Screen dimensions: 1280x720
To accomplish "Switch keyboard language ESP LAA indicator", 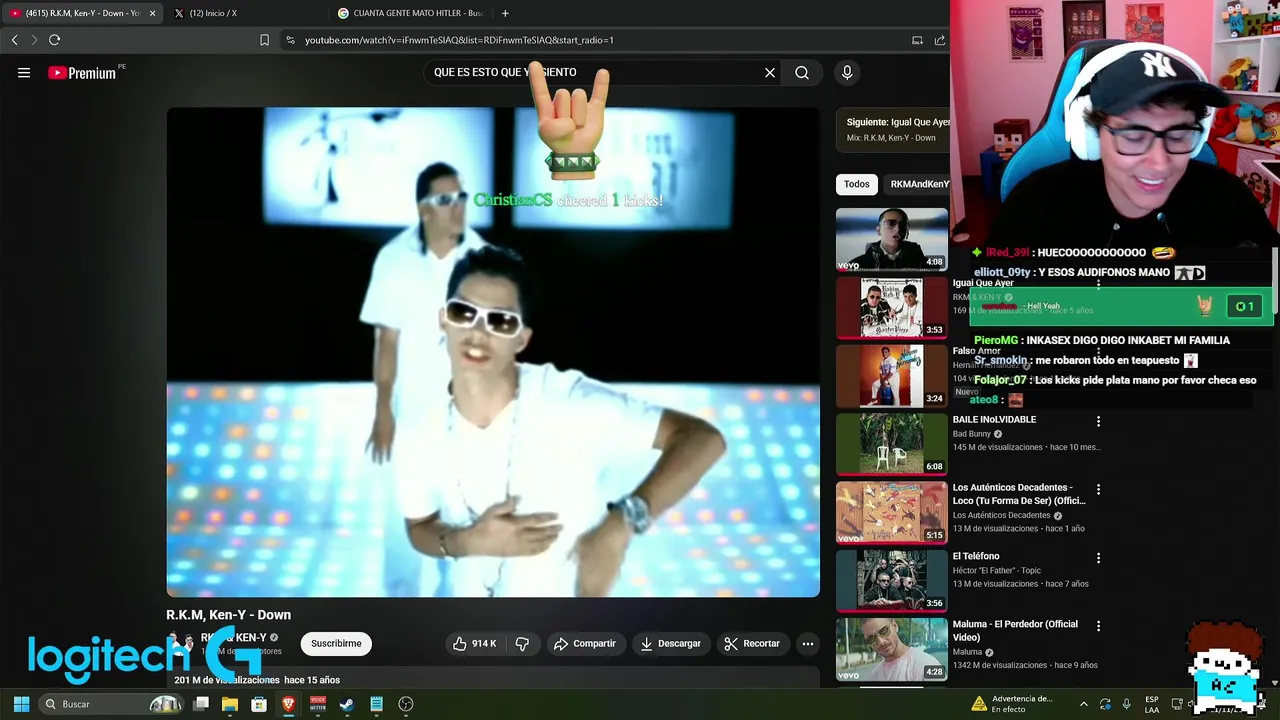I will (x=1152, y=704).
